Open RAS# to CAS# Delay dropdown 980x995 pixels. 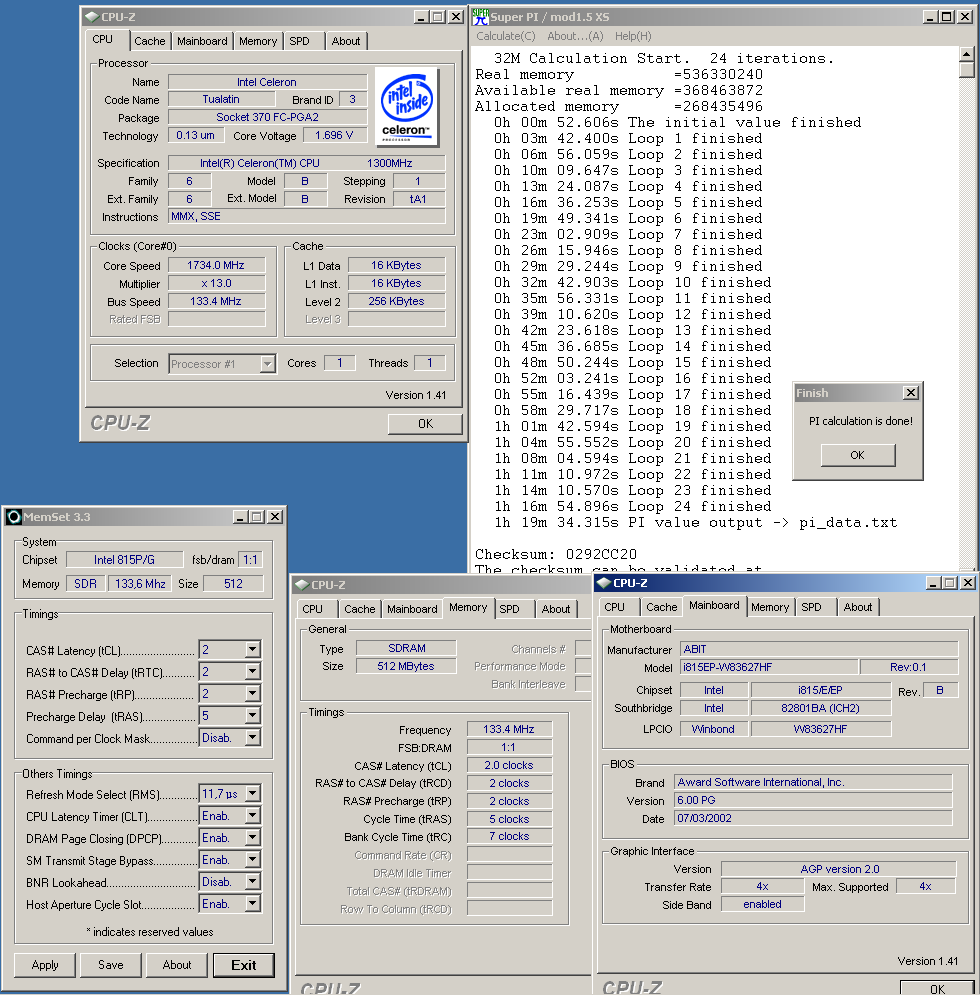(x=253, y=671)
